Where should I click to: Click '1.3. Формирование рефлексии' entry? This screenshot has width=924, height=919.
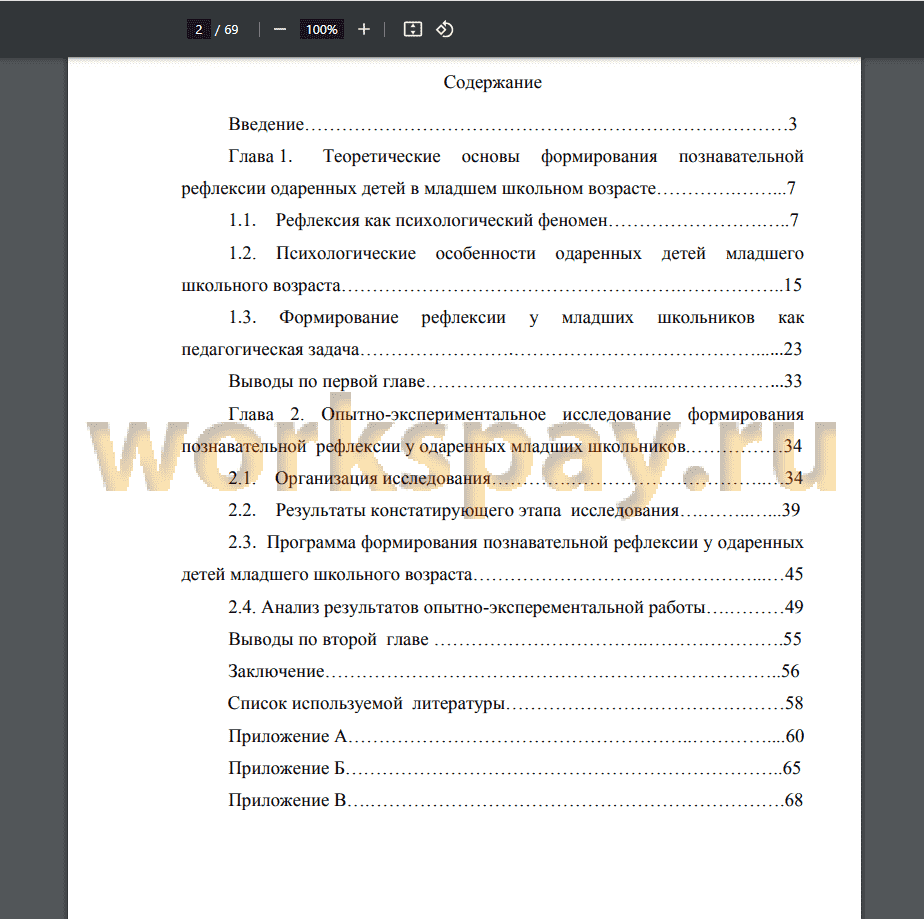pyautogui.click(x=516, y=318)
